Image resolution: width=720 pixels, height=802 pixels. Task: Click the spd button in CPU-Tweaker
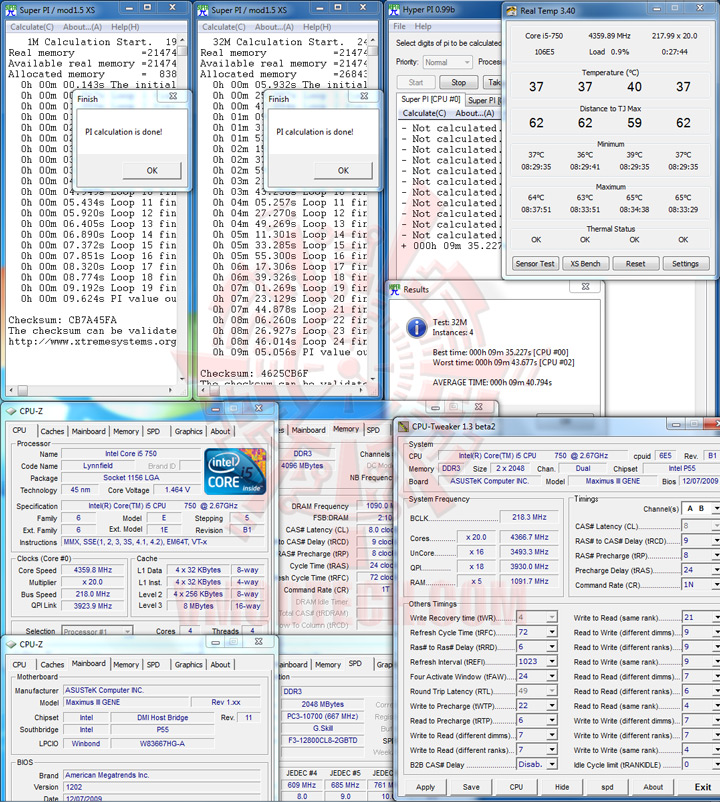pos(608,787)
